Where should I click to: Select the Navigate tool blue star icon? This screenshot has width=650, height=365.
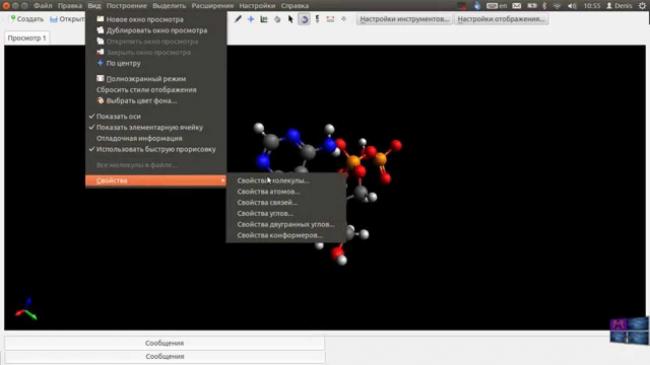click(x=251, y=19)
